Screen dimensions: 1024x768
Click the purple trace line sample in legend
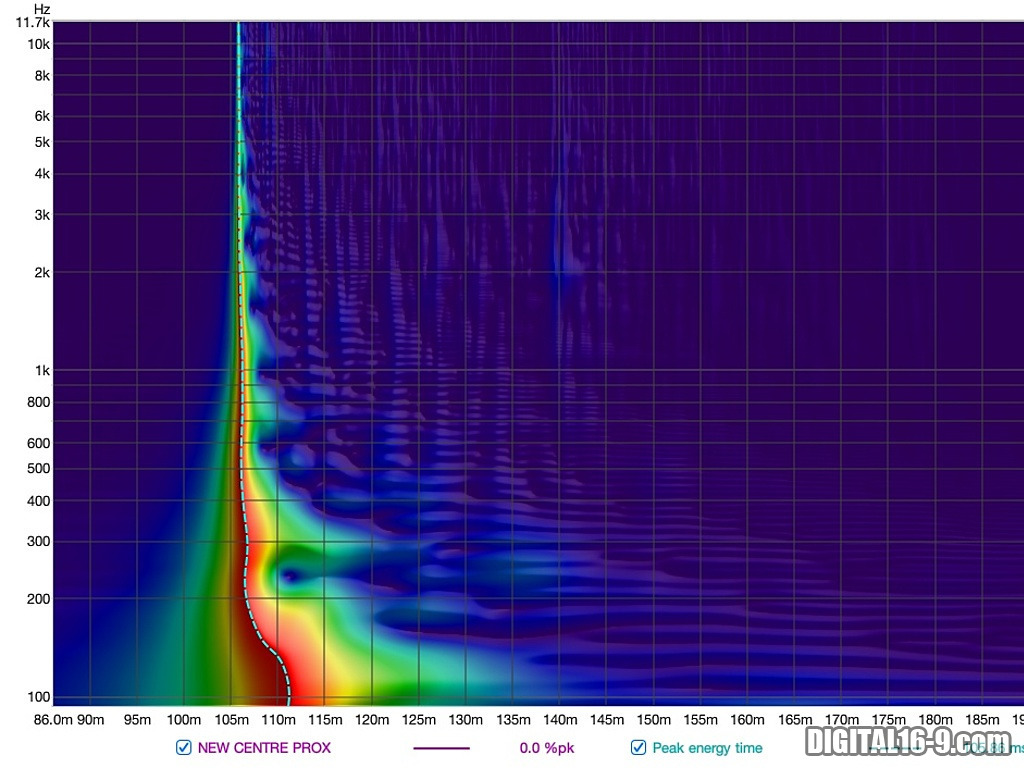coord(441,748)
